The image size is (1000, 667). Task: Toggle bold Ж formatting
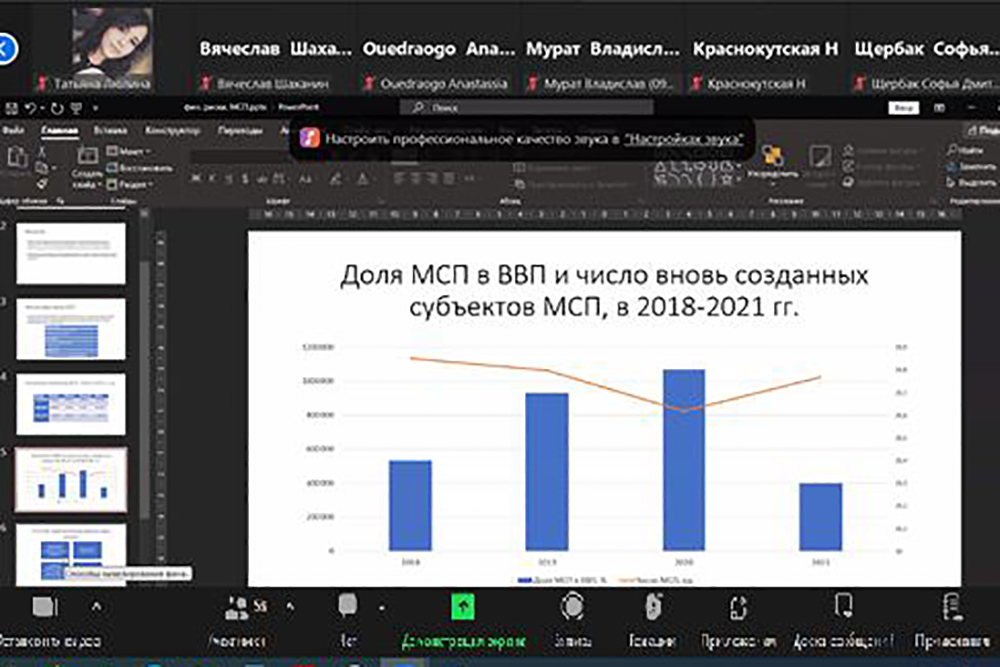[x=196, y=179]
